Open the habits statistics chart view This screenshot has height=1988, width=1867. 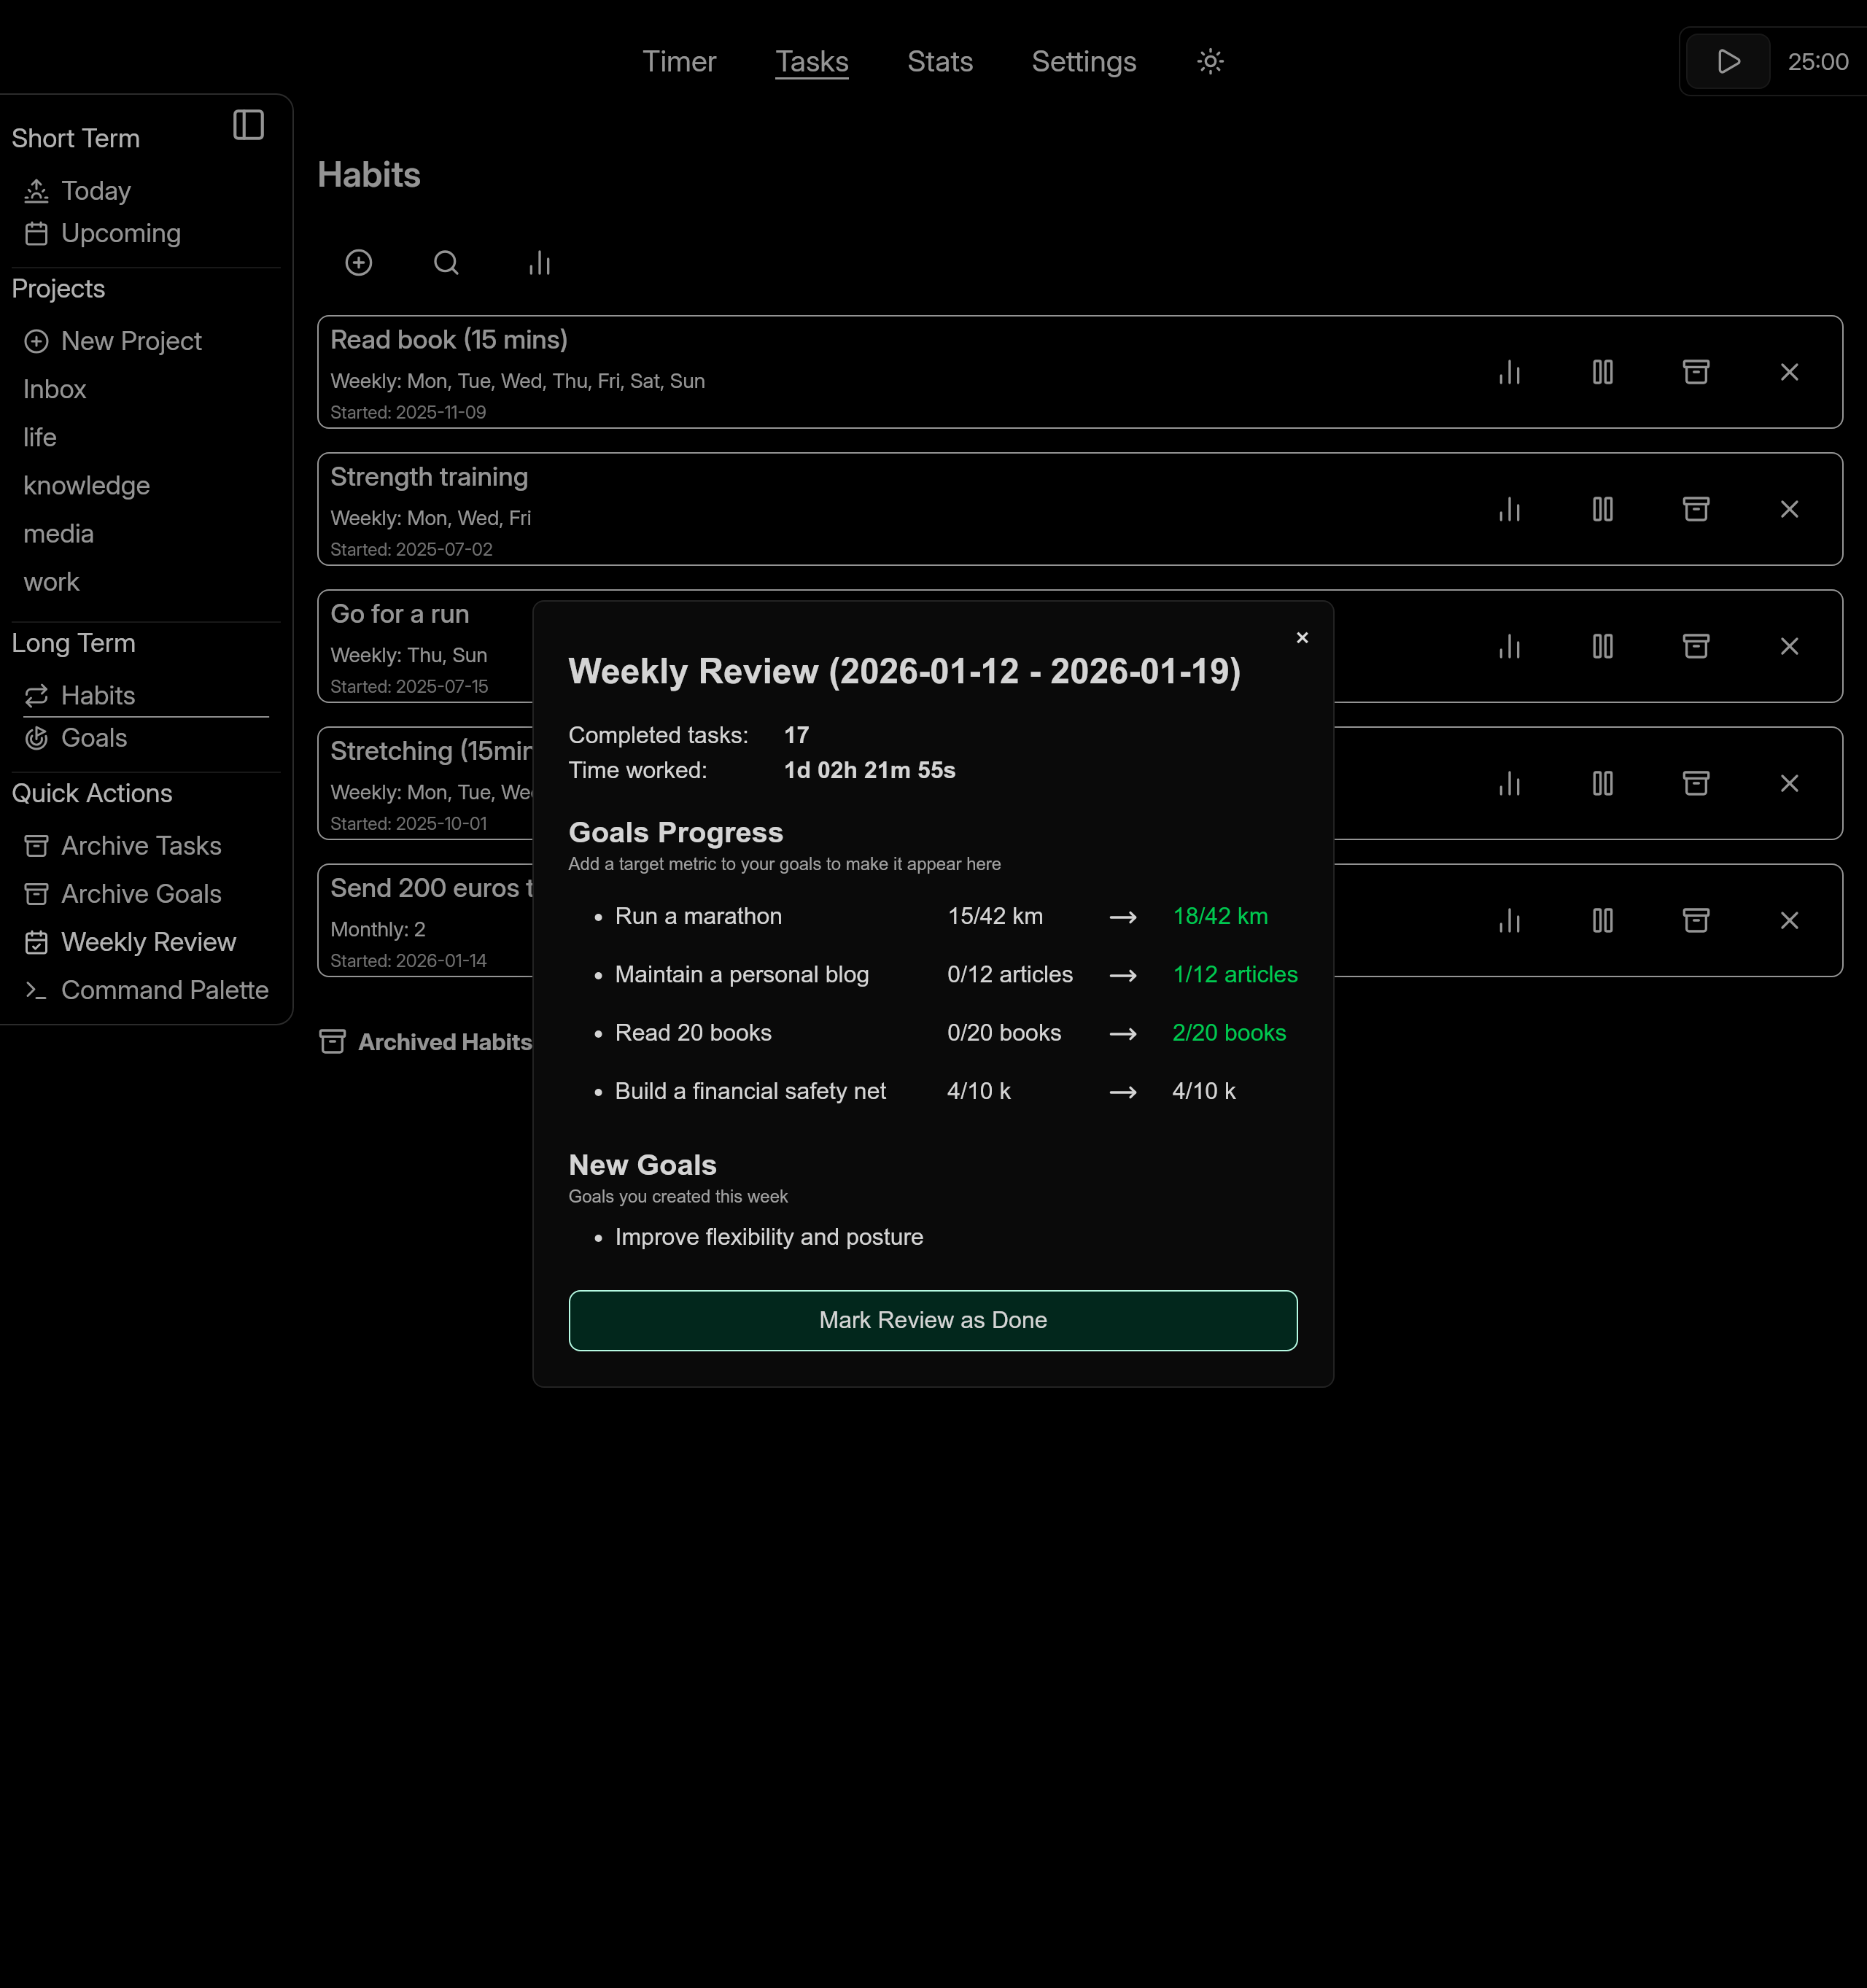[x=539, y=263]
